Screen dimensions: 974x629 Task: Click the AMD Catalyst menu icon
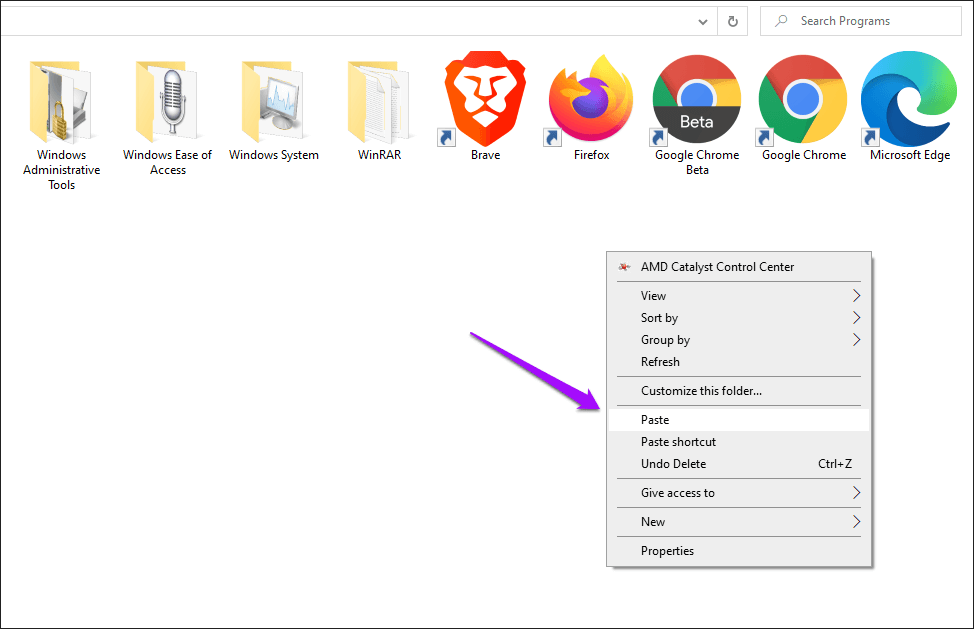[624, 267]
